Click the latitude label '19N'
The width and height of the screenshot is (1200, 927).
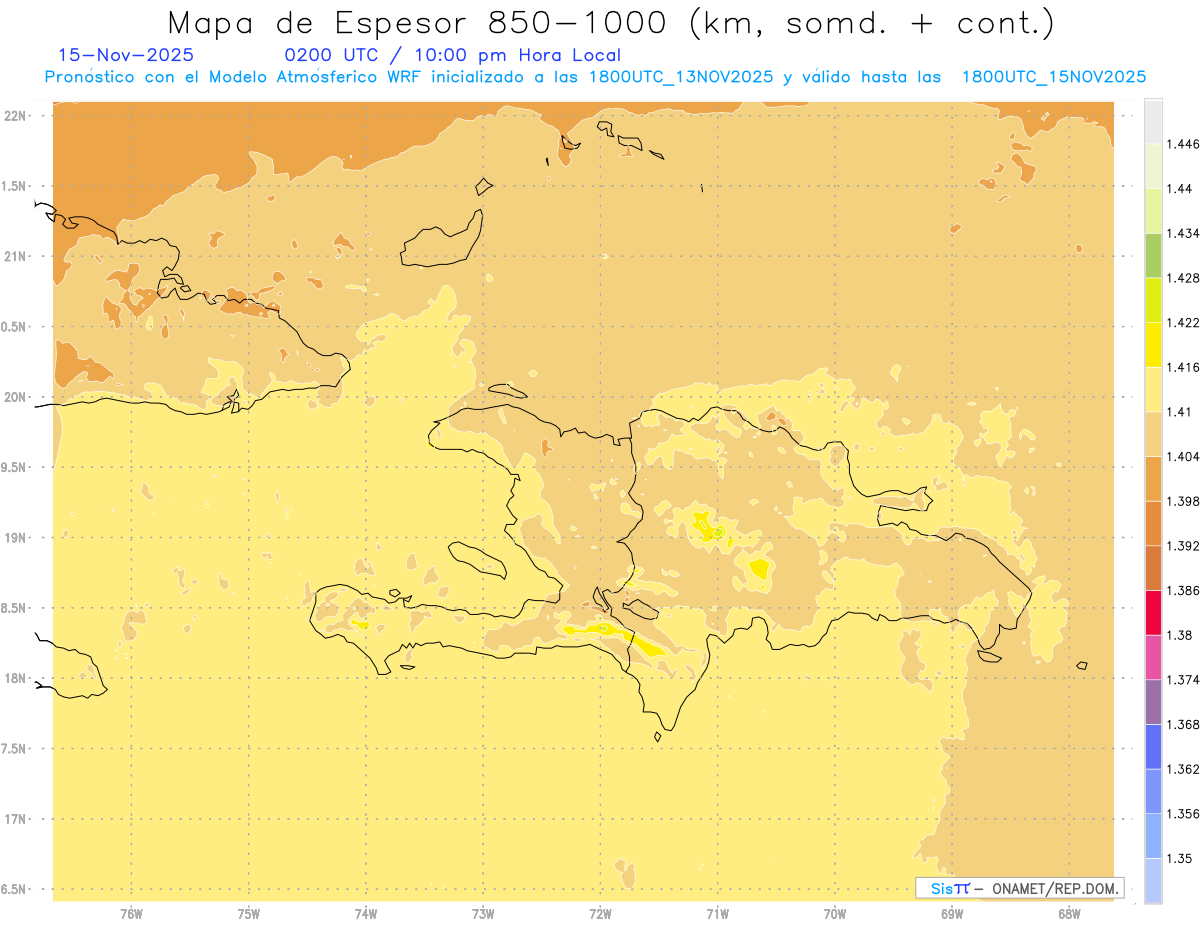tap(15, 538)
